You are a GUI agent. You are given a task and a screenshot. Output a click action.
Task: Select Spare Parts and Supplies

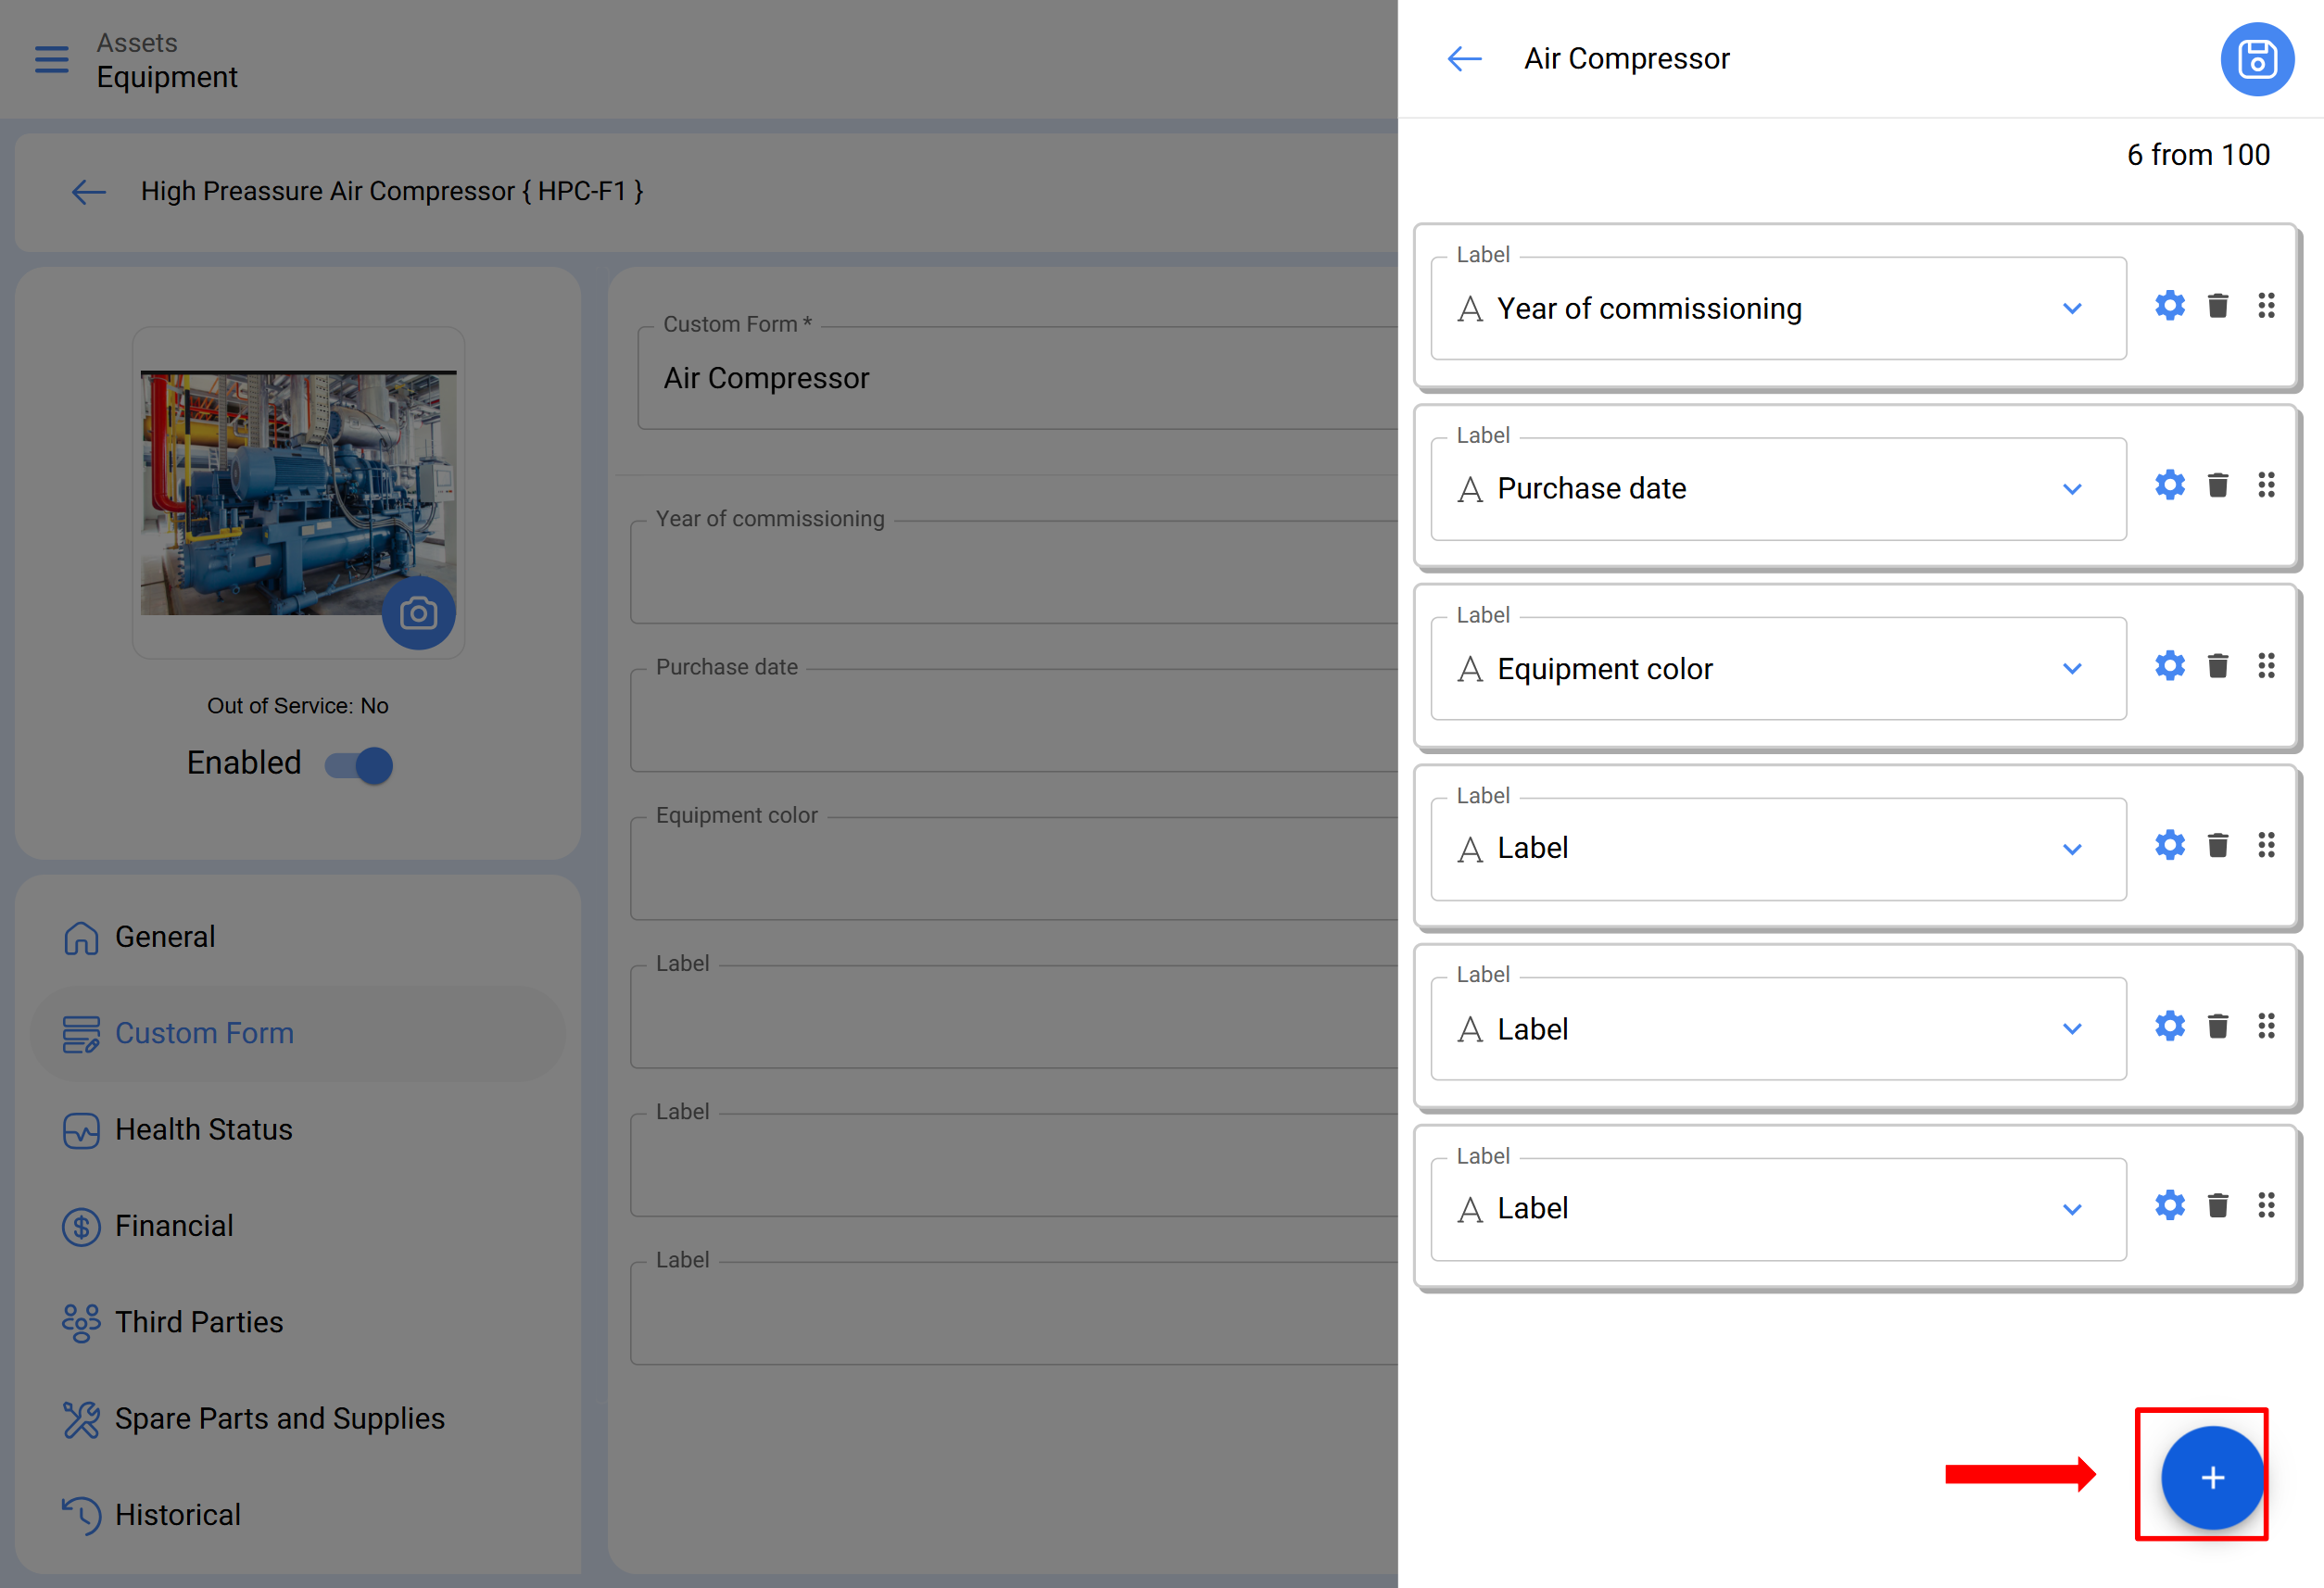(x=279, y=1419)
